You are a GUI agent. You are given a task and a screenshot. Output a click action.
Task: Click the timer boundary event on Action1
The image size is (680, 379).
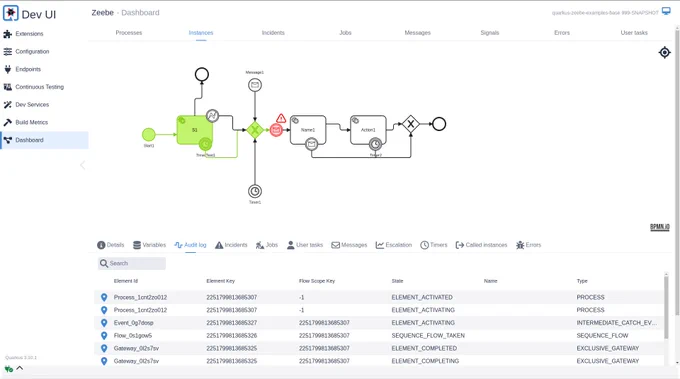click(376, 144)
